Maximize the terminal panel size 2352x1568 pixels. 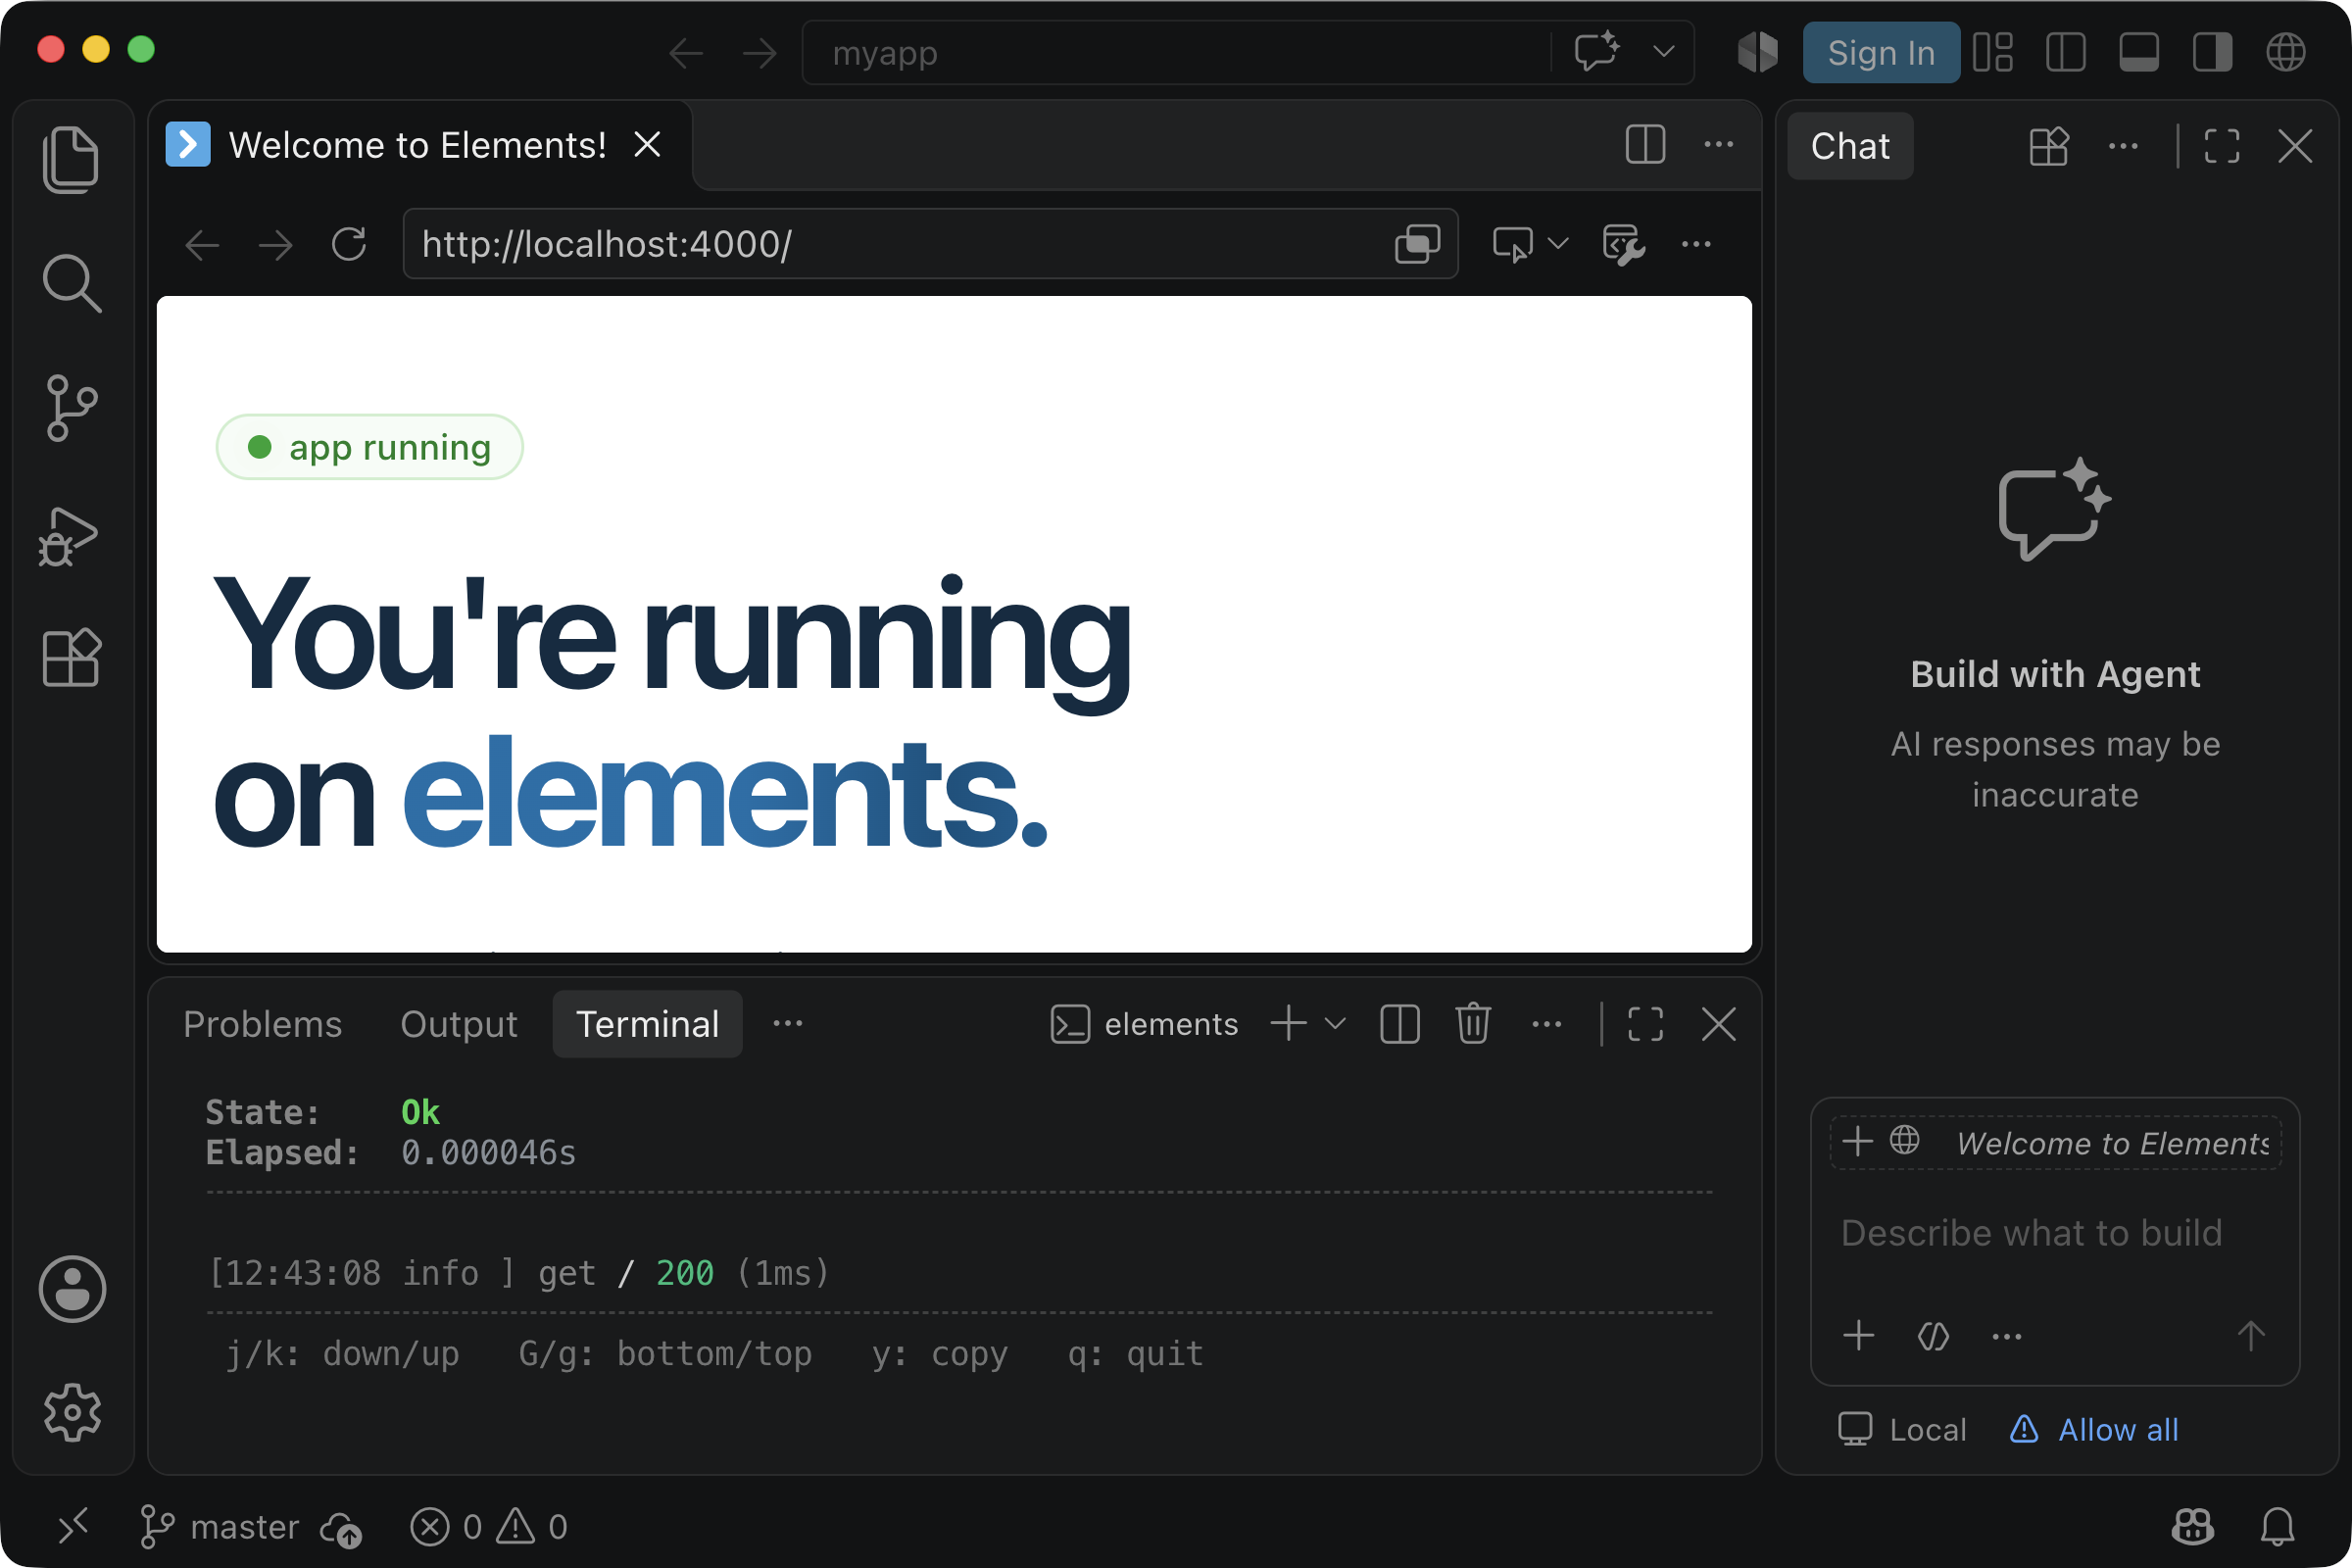(1645, 1023)
